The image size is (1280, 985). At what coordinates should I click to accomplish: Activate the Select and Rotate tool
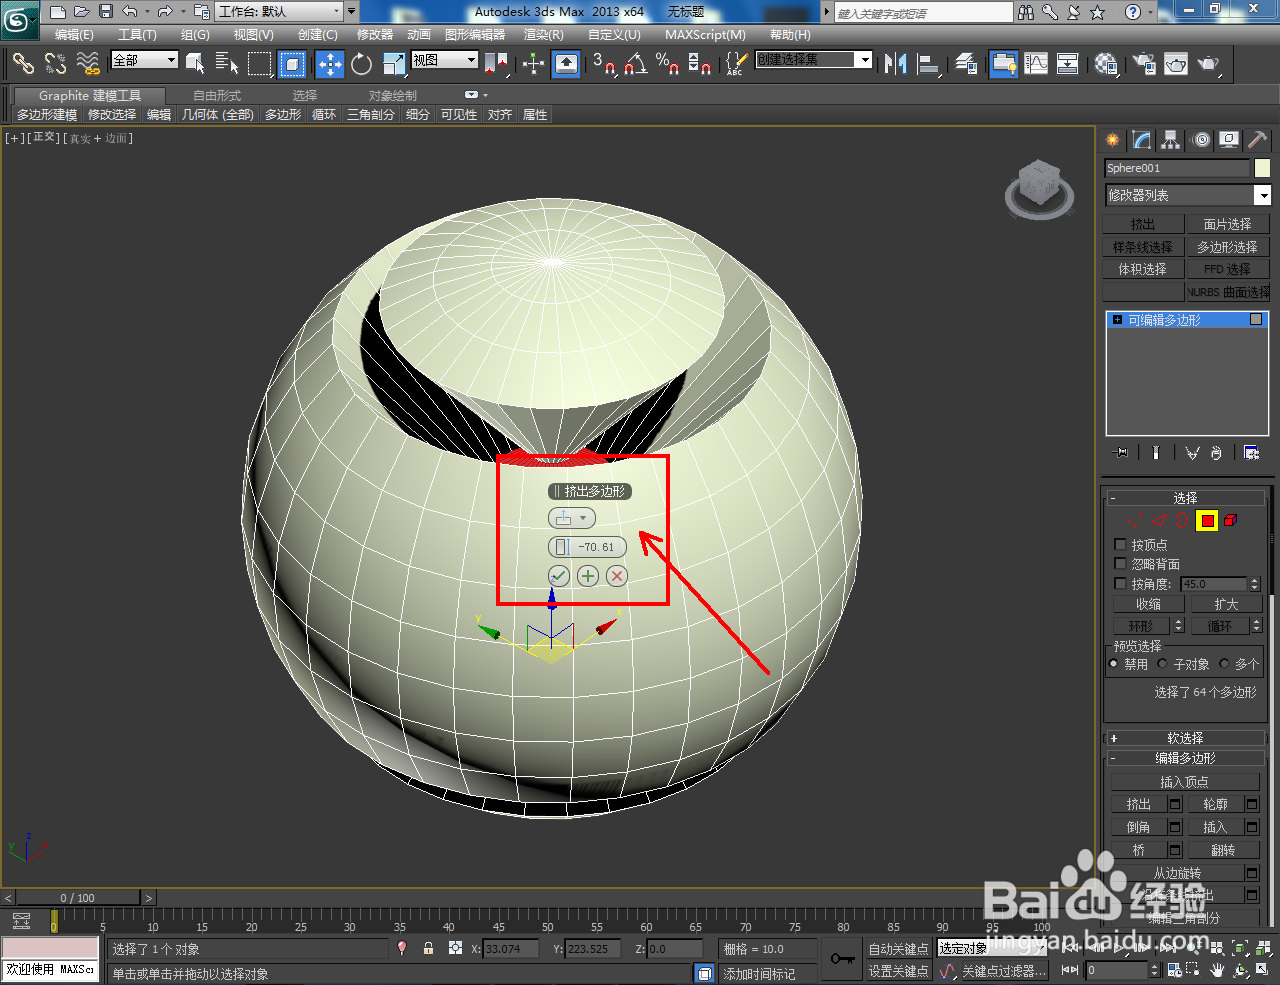tap(361, 64)
